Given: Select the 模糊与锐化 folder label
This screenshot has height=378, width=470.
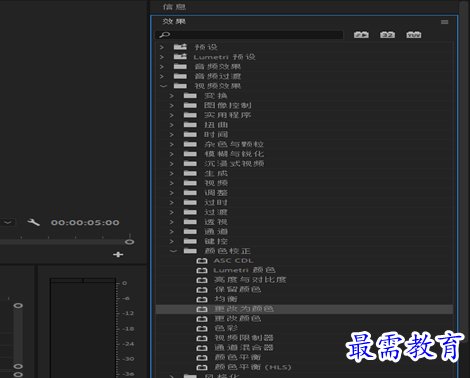Looking at the screenshot, I should [234, 154].
